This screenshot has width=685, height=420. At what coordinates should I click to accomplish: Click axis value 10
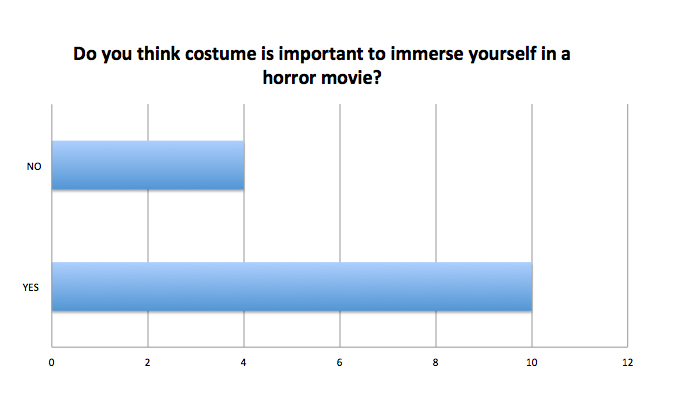(x=532, y=363)
